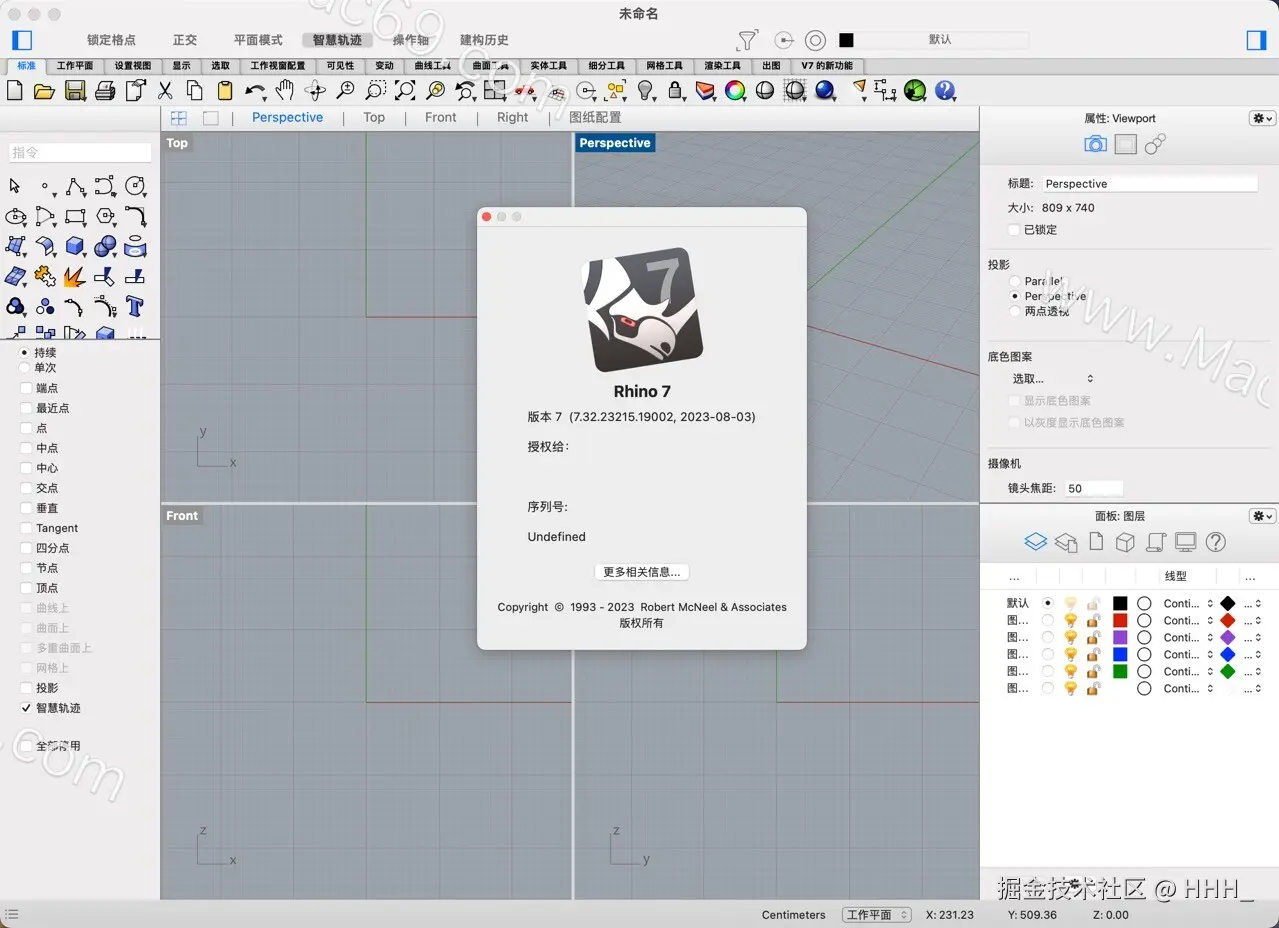Toggle the 建构历史 button
1279x928 pixels.
point(484,40)
